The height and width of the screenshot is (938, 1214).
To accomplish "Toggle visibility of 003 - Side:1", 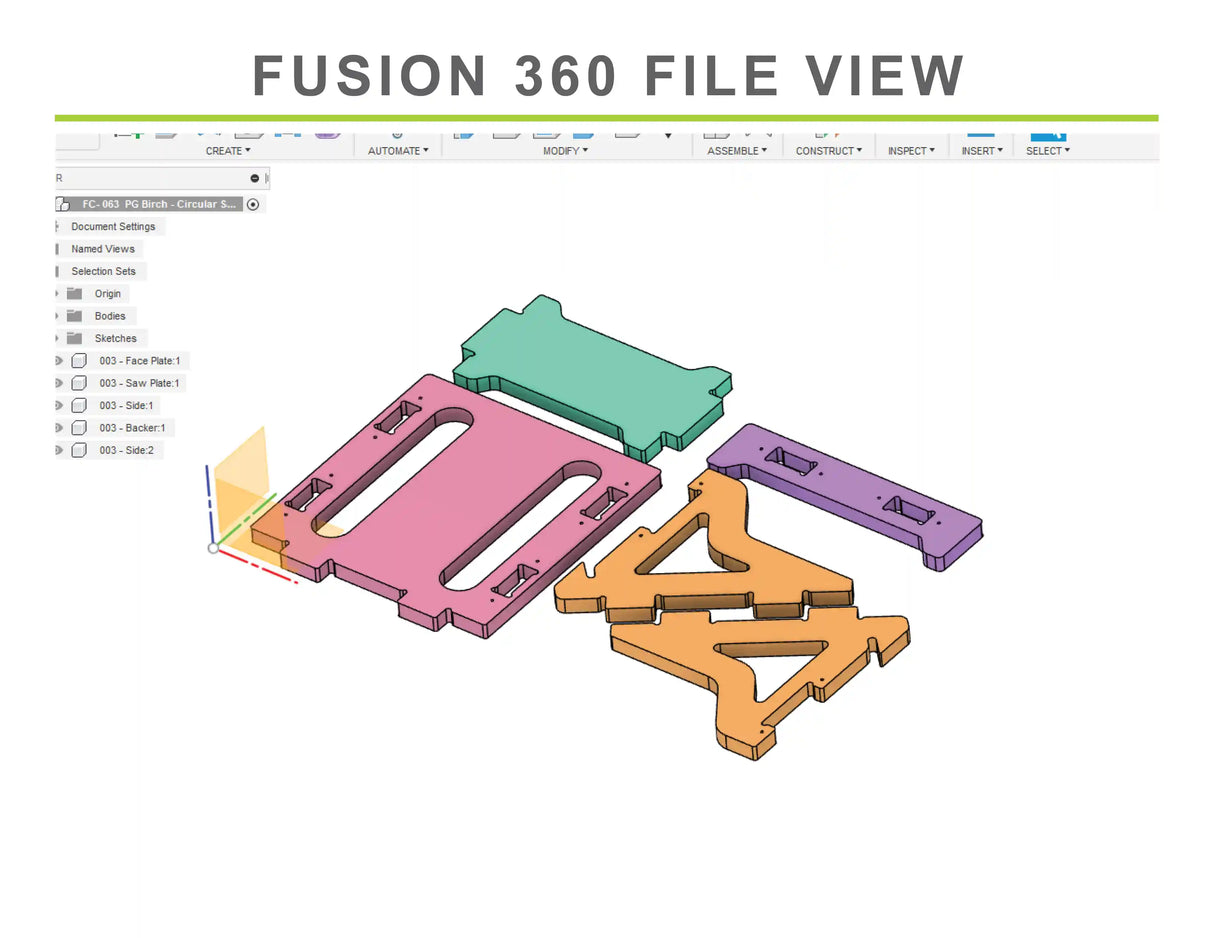I will pyautogui.click(x=58, y=405).
